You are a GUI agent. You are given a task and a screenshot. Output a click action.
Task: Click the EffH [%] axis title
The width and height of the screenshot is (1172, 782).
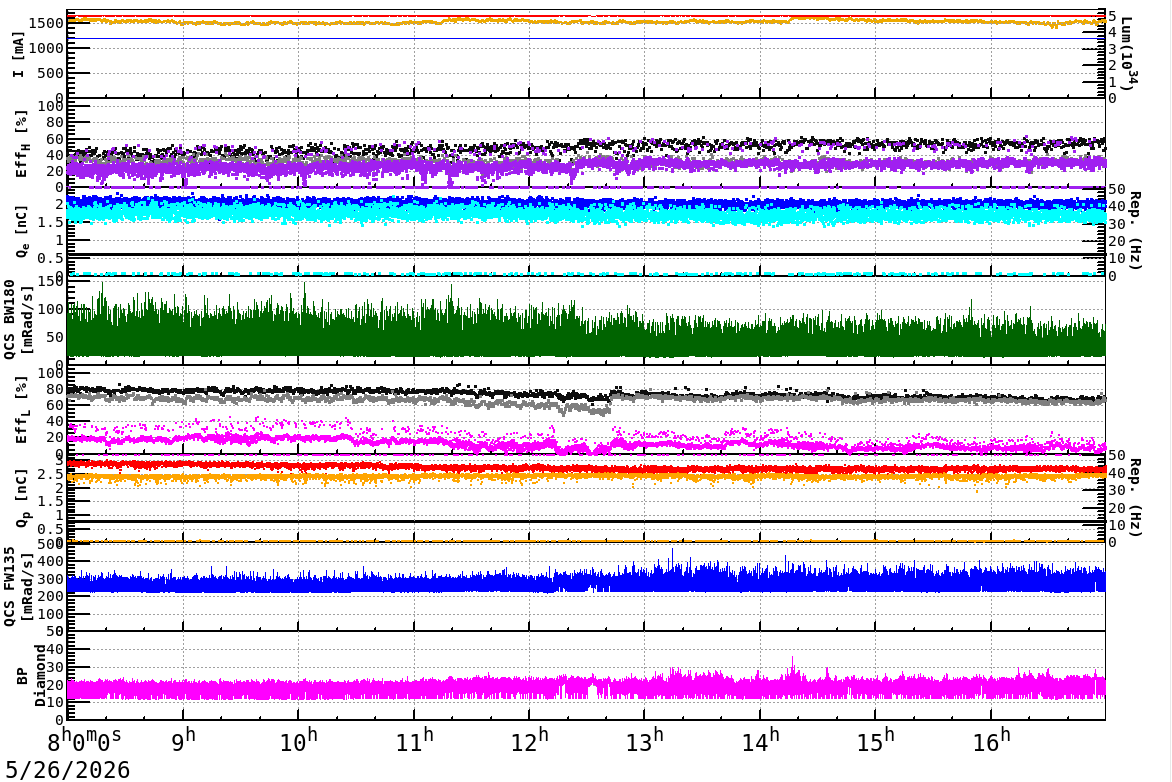coord(22,144)
